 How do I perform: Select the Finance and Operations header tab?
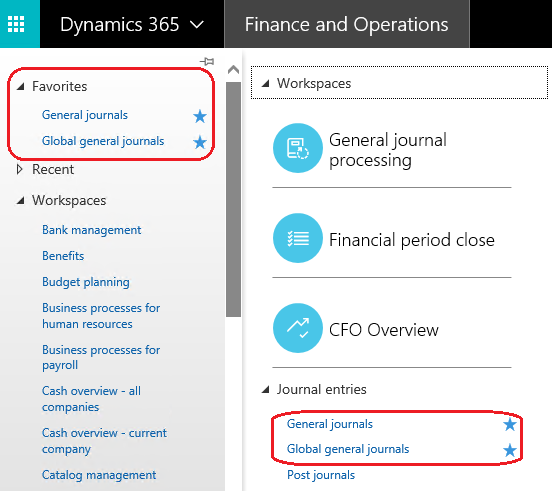click(347, 24)
